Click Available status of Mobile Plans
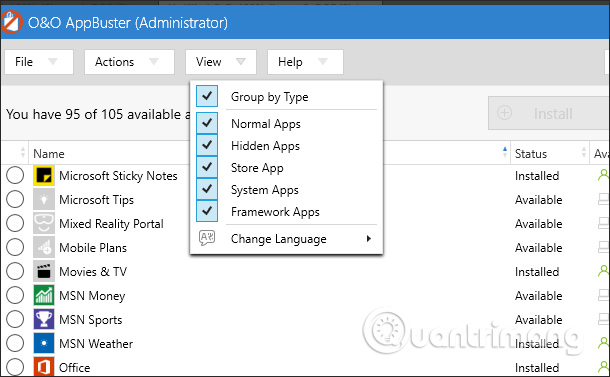This screenshot has height=377, width=610. pyautogui.click(x=538, y=248)
